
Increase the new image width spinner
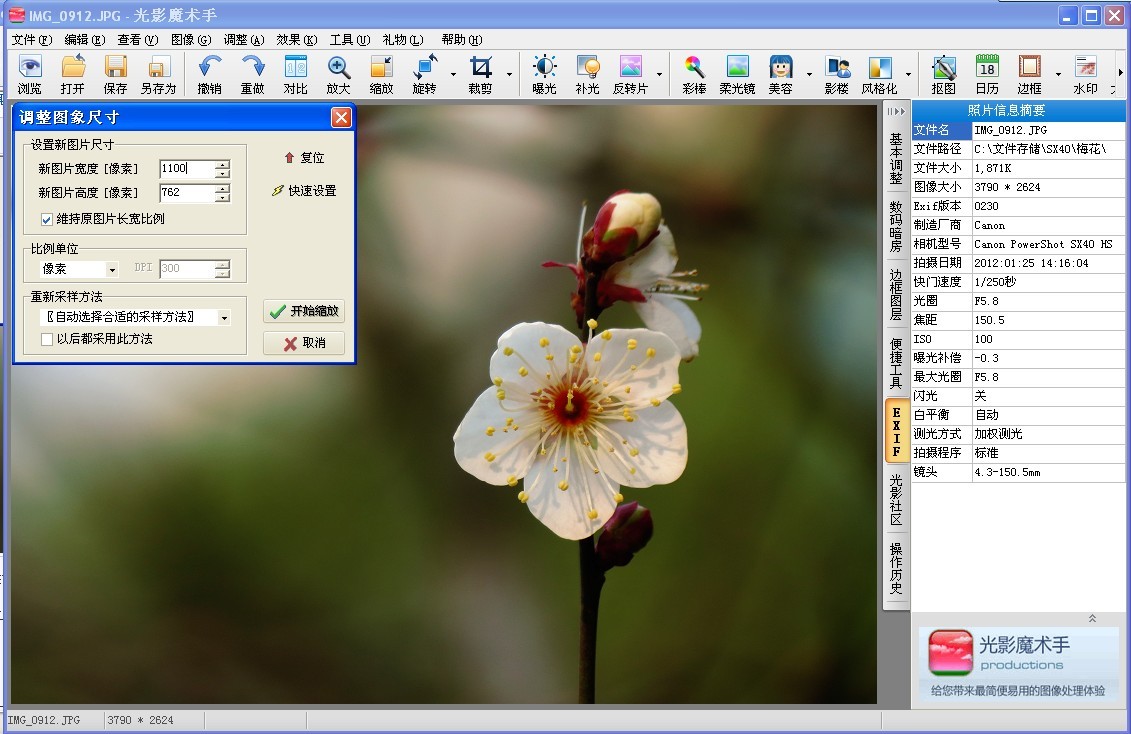point(222,164)
